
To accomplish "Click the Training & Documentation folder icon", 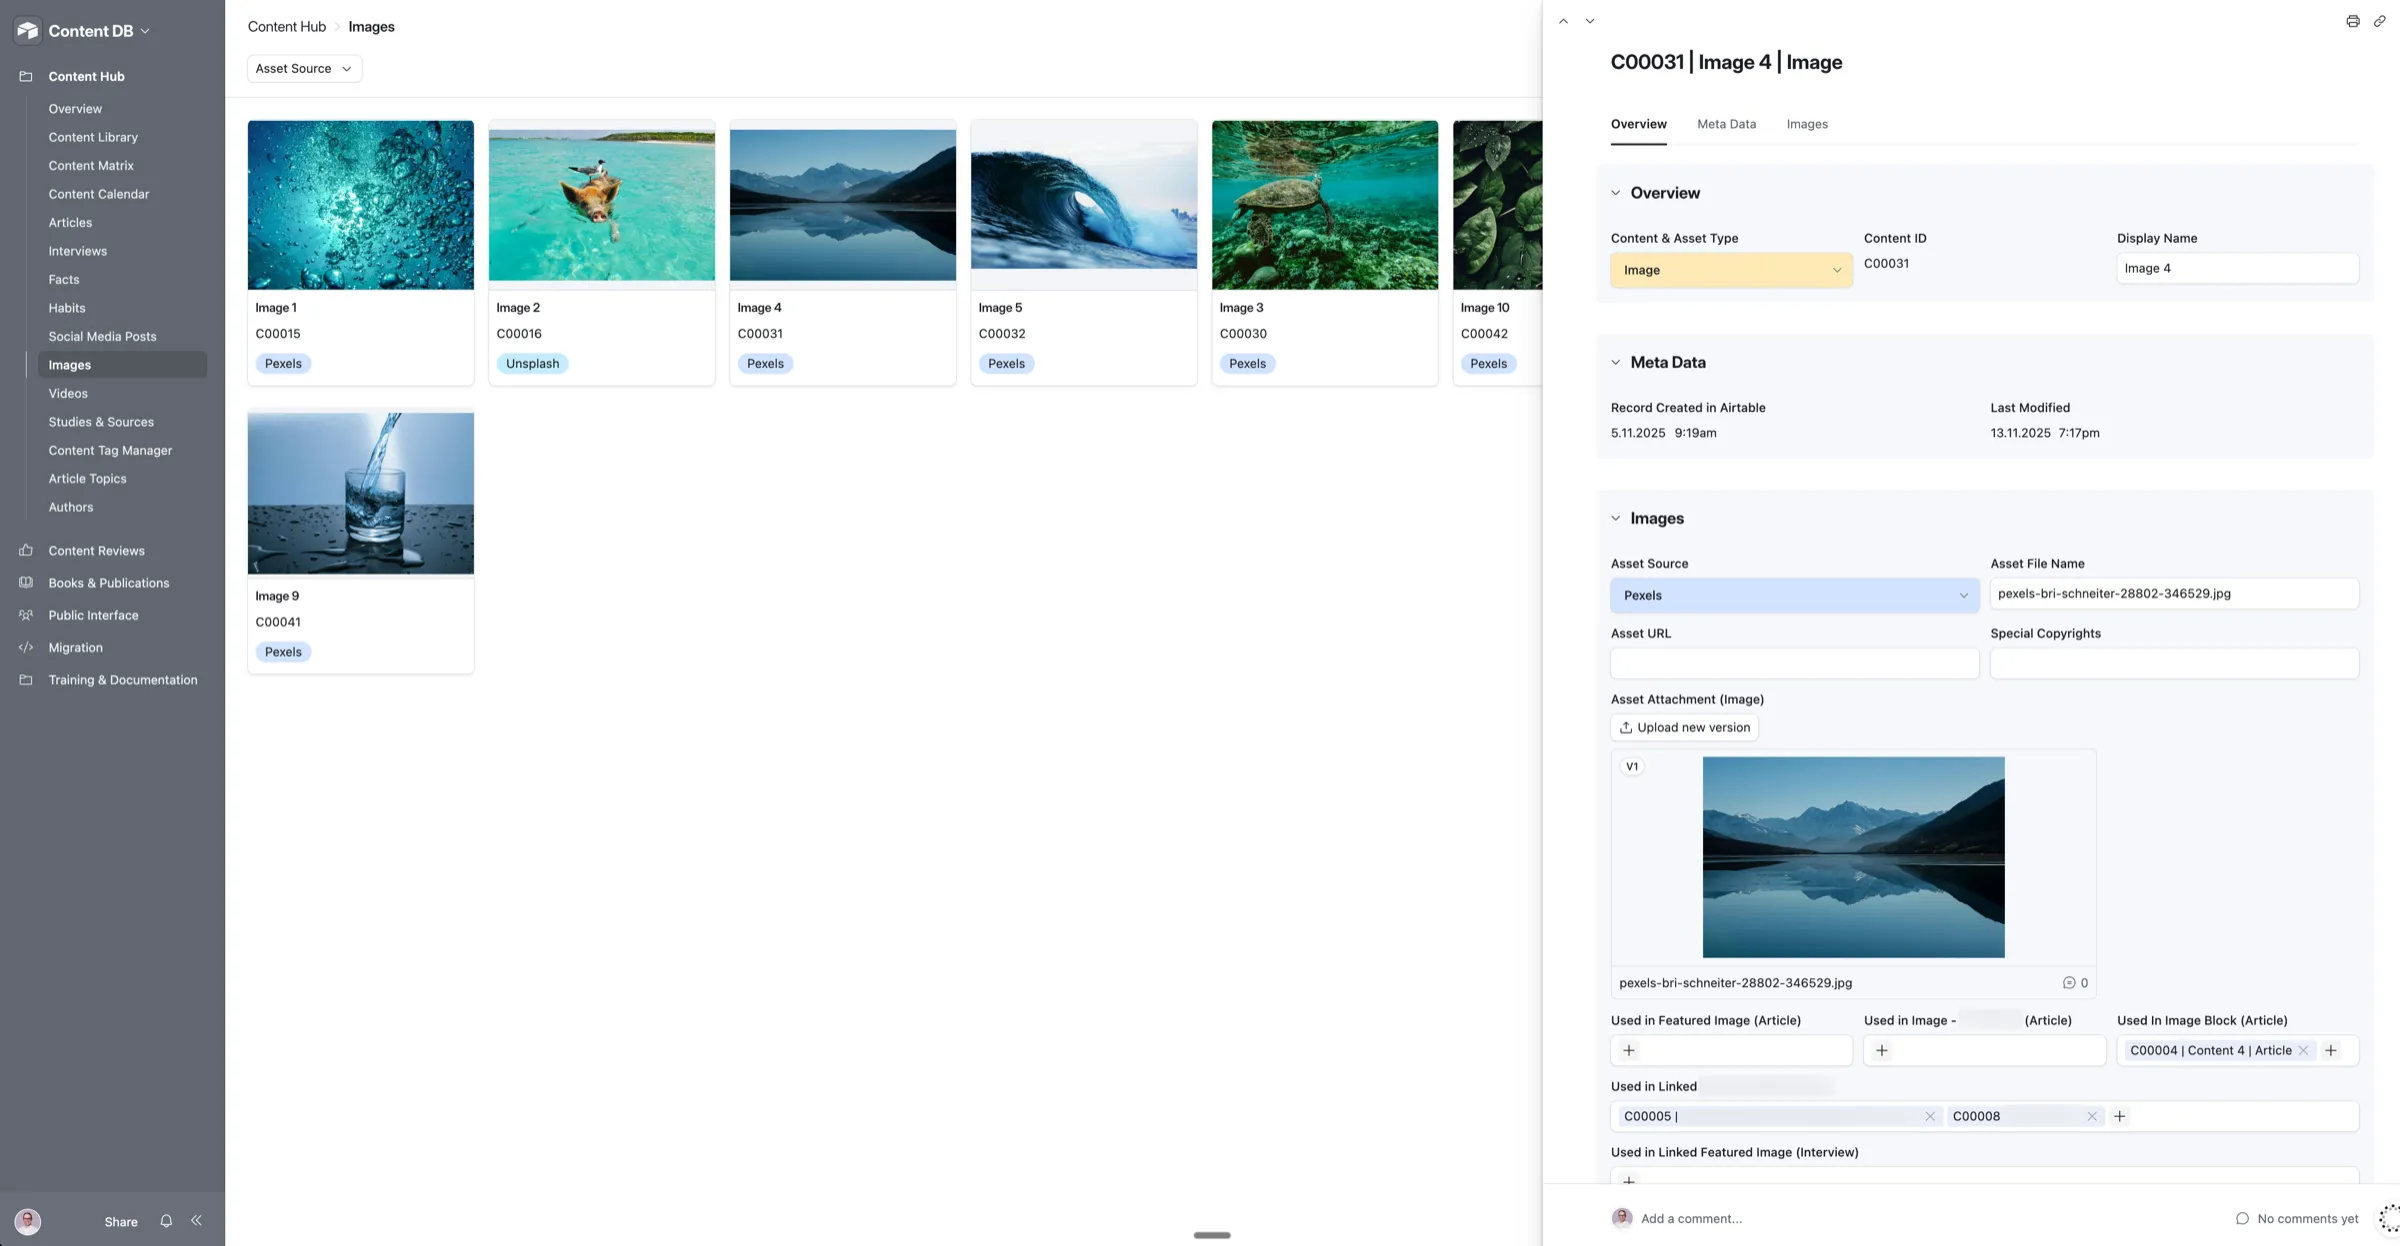I will 26,680.
